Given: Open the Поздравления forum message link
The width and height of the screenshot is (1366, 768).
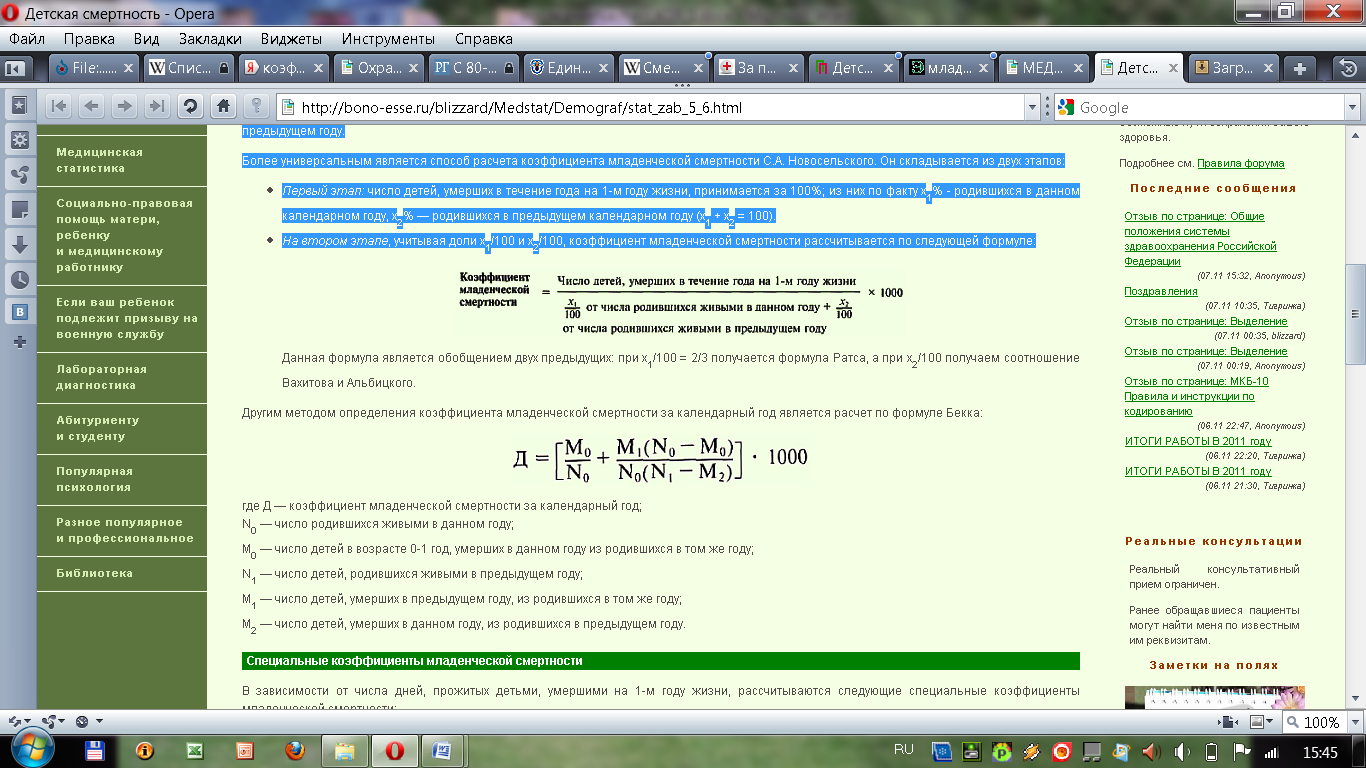Looking at the screenshot, I should point(1161,291).
